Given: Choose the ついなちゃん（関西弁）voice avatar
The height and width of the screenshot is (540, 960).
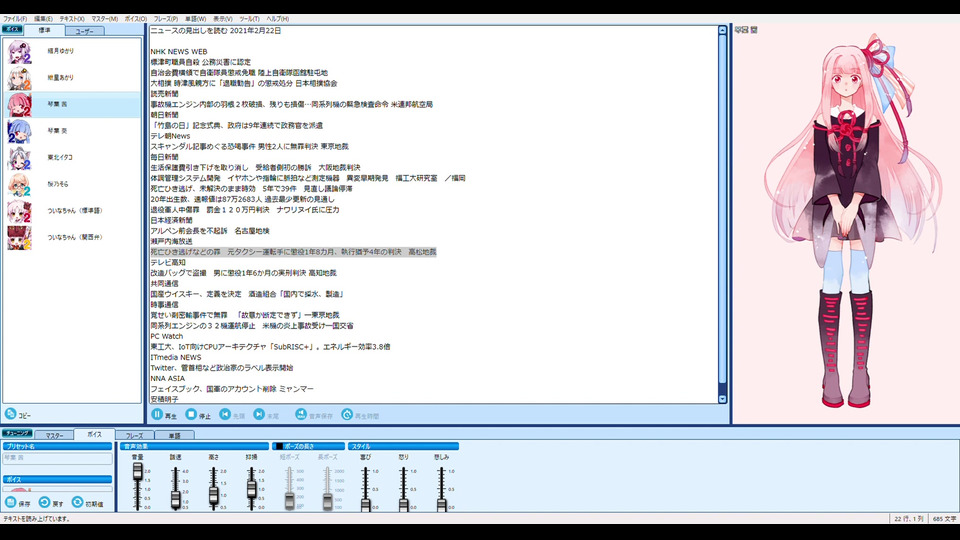Looking at the screenshot, I should pos(20,238).
